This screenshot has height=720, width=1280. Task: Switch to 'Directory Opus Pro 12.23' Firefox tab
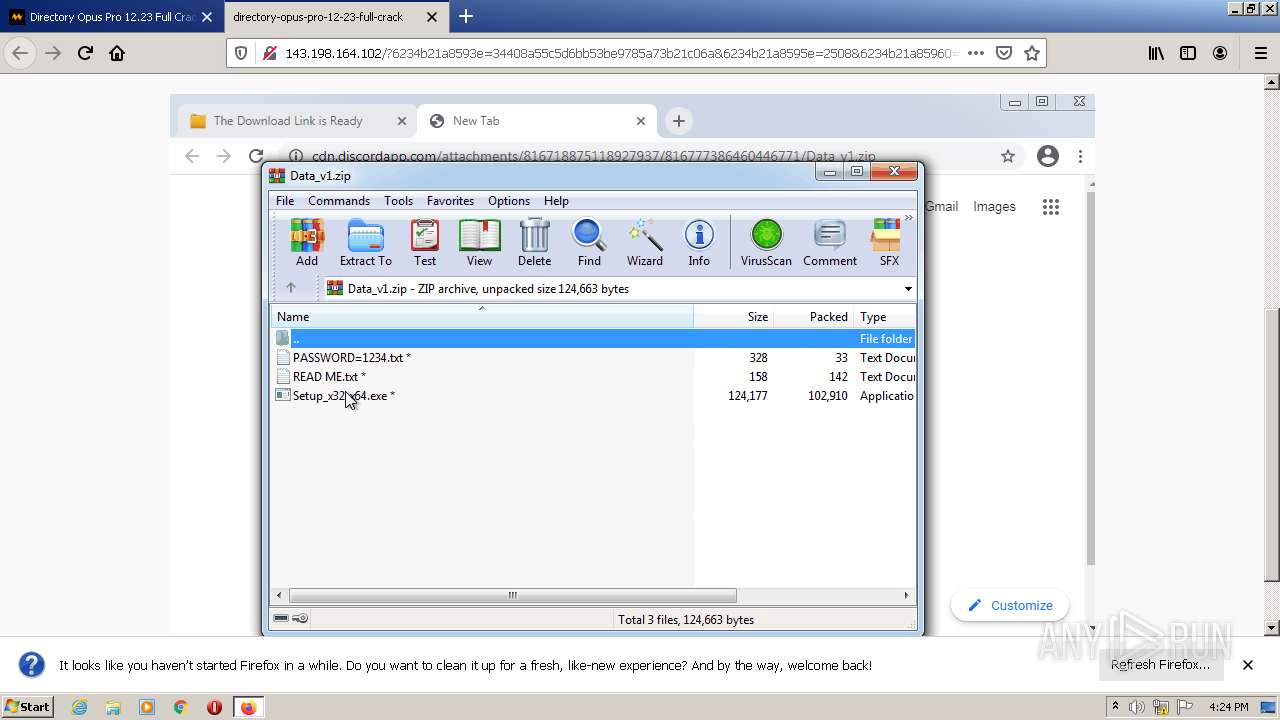[111, 17]
